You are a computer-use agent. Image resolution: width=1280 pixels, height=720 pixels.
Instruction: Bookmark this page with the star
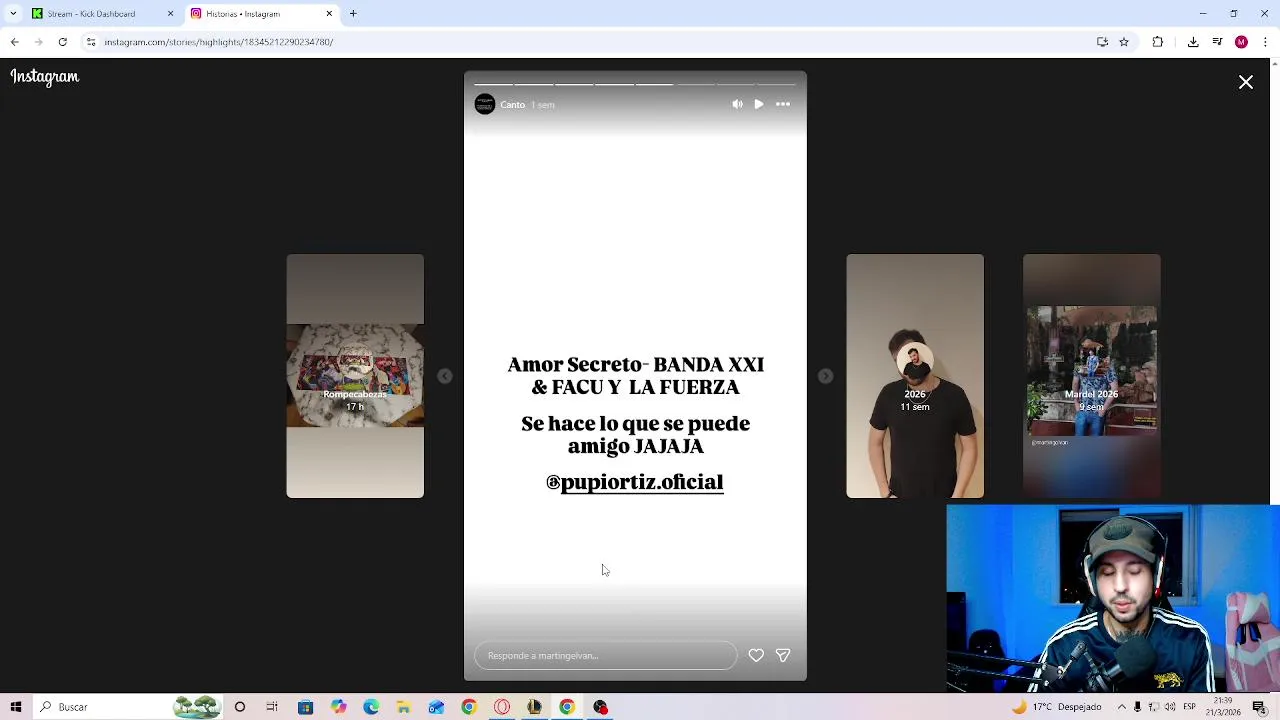[1124, 42]
